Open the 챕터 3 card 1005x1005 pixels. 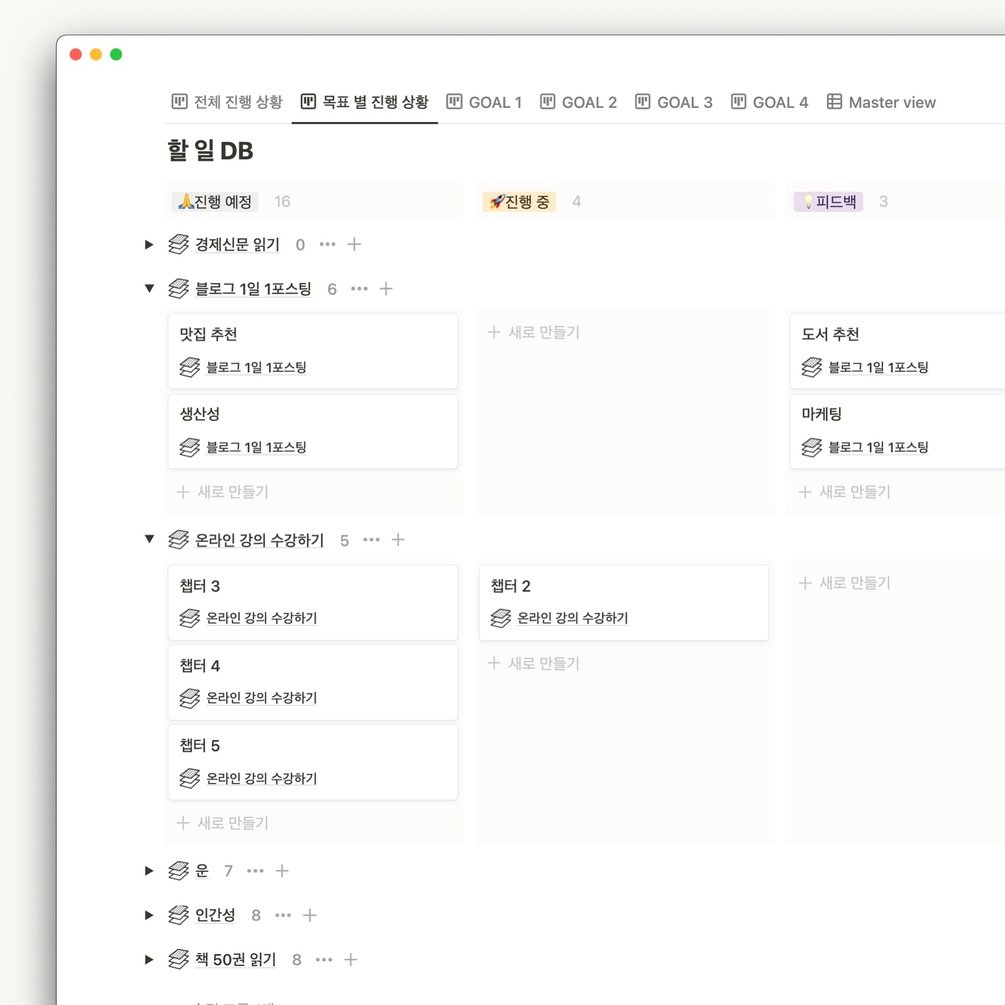tap(313, 602)
